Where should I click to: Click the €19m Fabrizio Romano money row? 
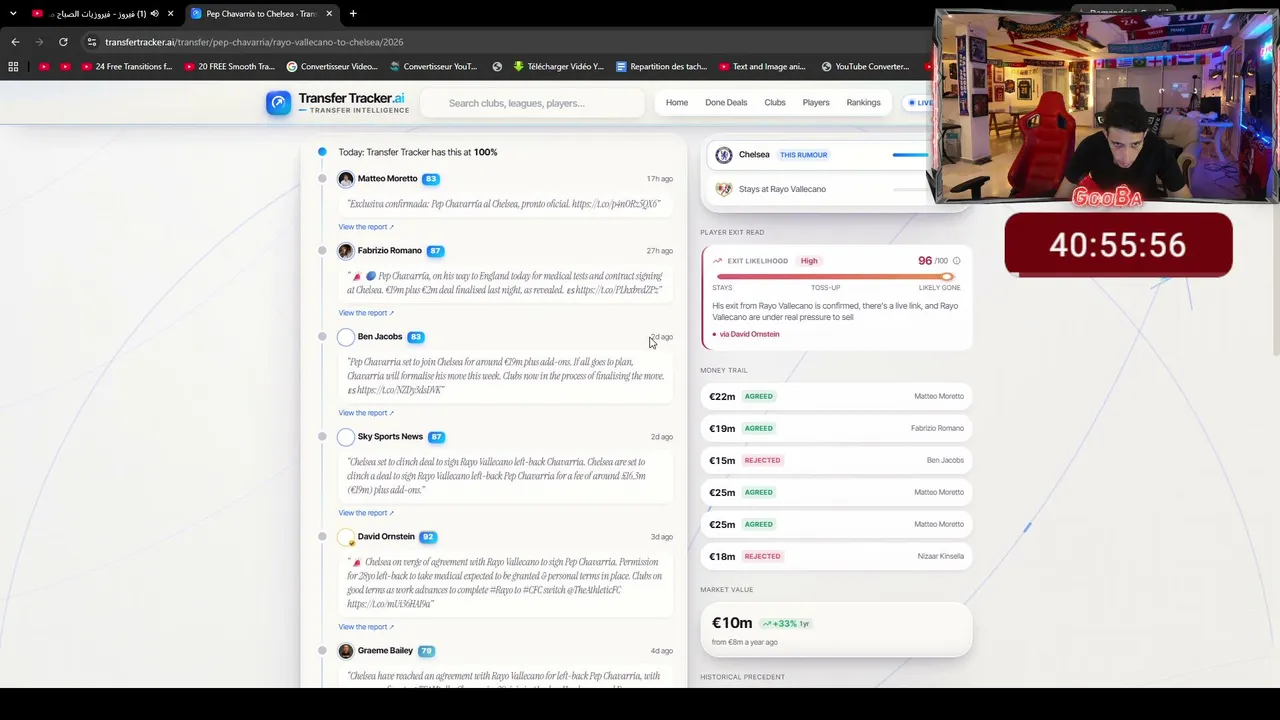pos(836,428)
